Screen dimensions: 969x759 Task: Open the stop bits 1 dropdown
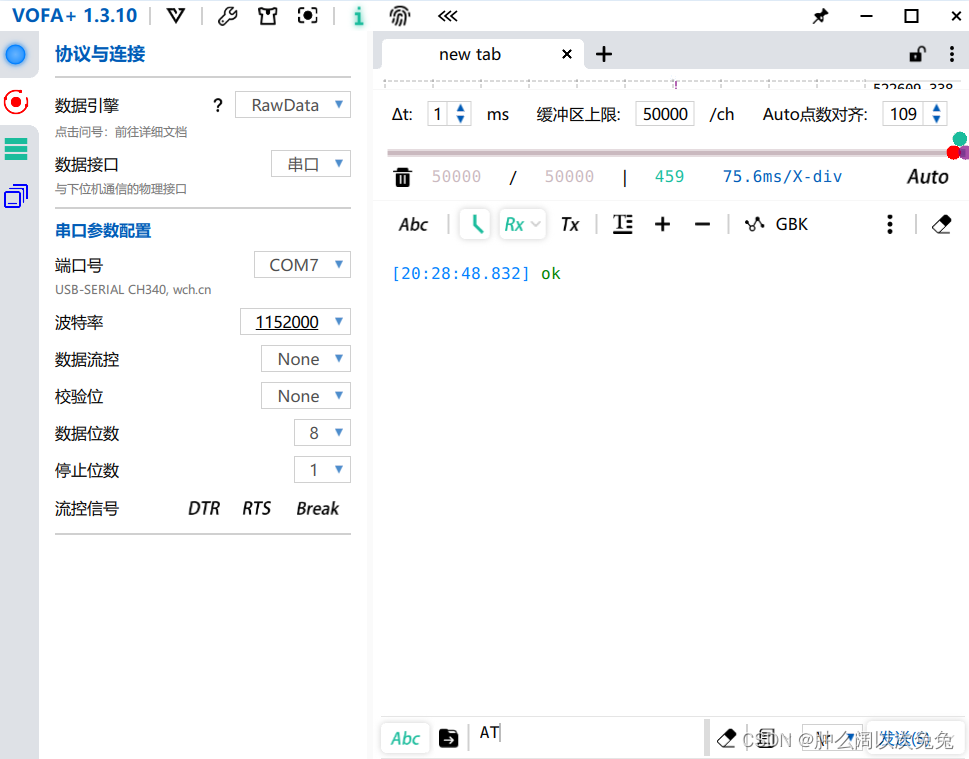(322, 470)
